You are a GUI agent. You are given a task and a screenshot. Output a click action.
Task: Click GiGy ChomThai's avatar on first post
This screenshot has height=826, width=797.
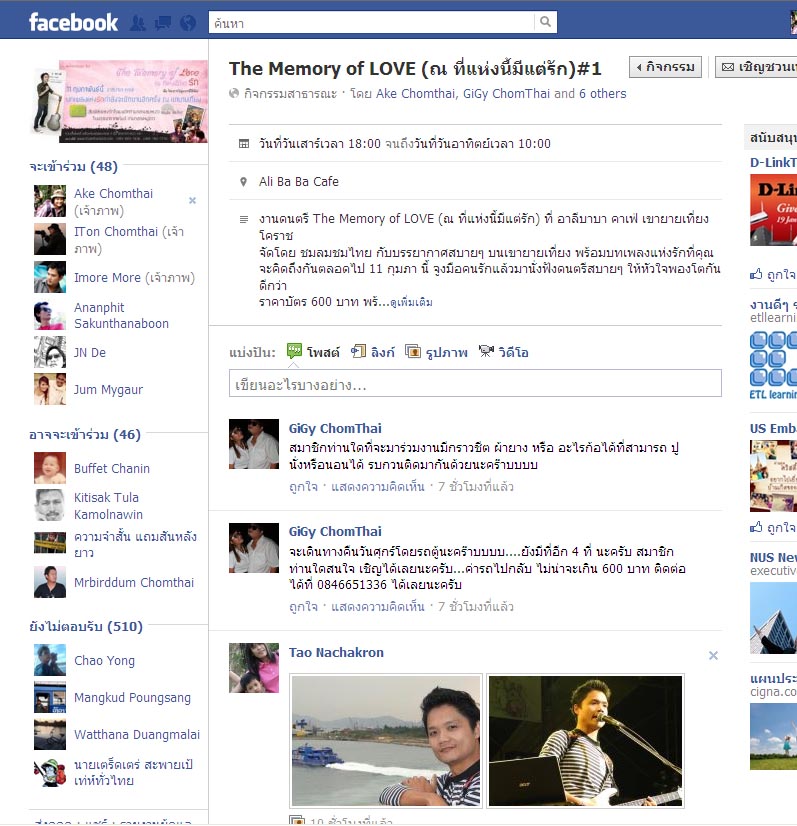(254, 444)
